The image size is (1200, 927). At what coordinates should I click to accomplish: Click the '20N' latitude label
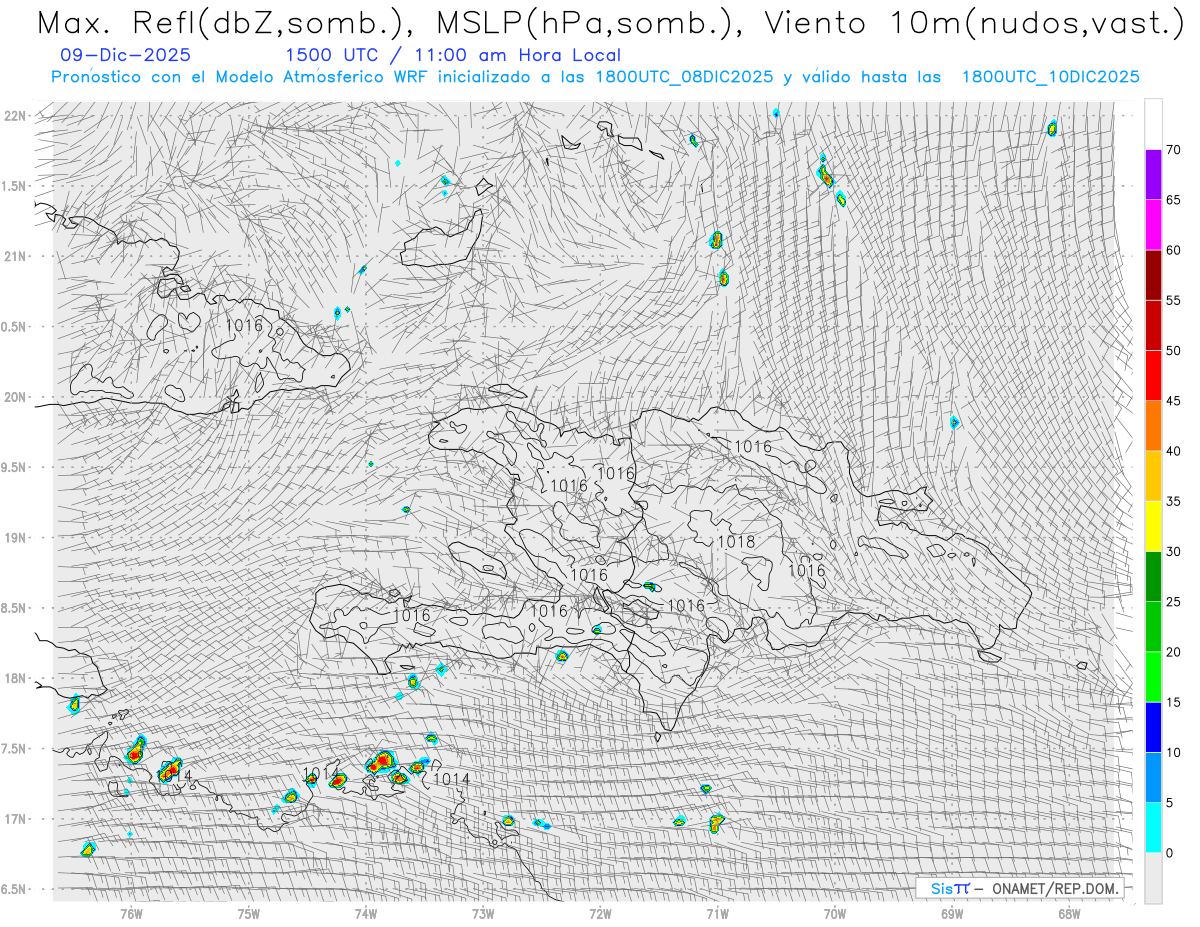[x=15, y=397]
